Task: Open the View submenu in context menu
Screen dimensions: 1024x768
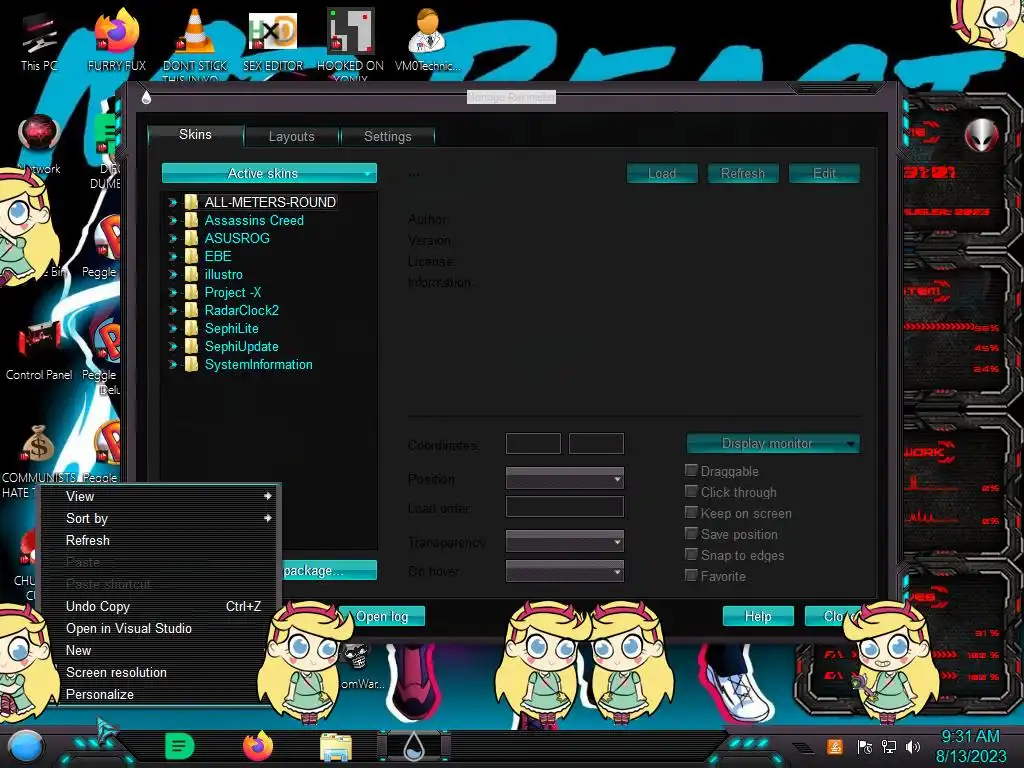Action: pyautogui.click(x=161, y=496)
